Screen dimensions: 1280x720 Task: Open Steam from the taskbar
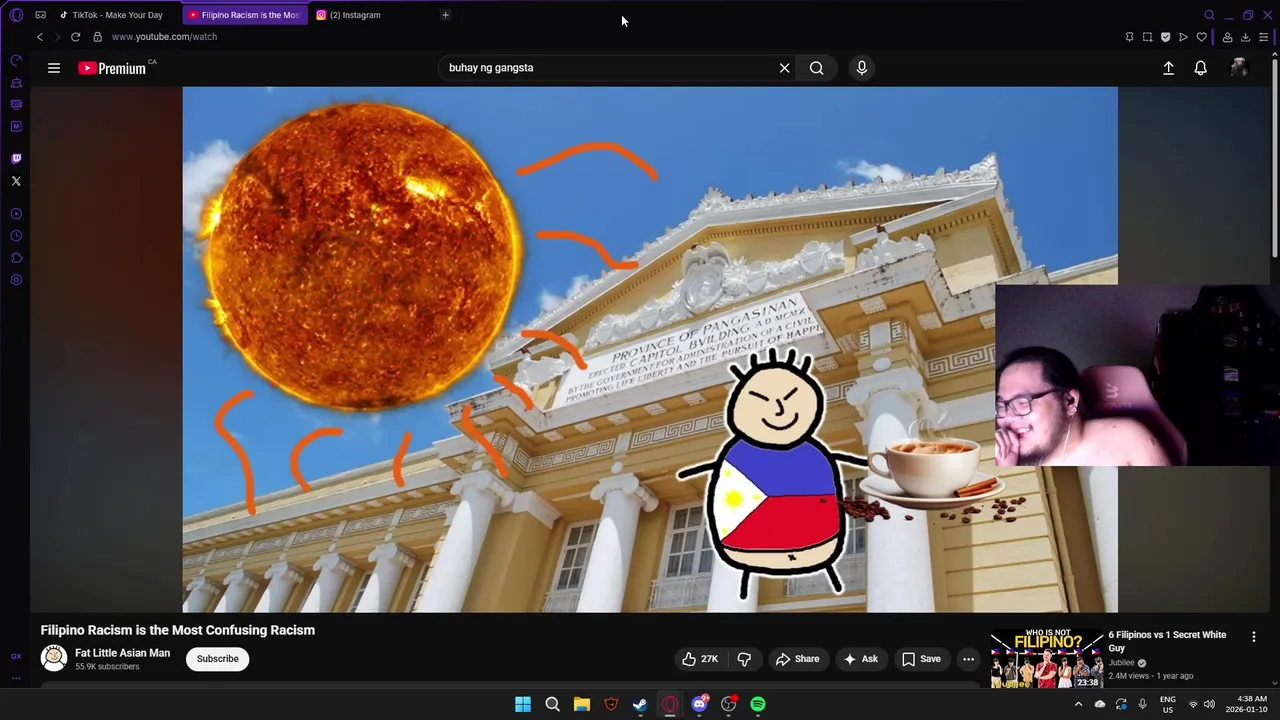coord(640,705)
